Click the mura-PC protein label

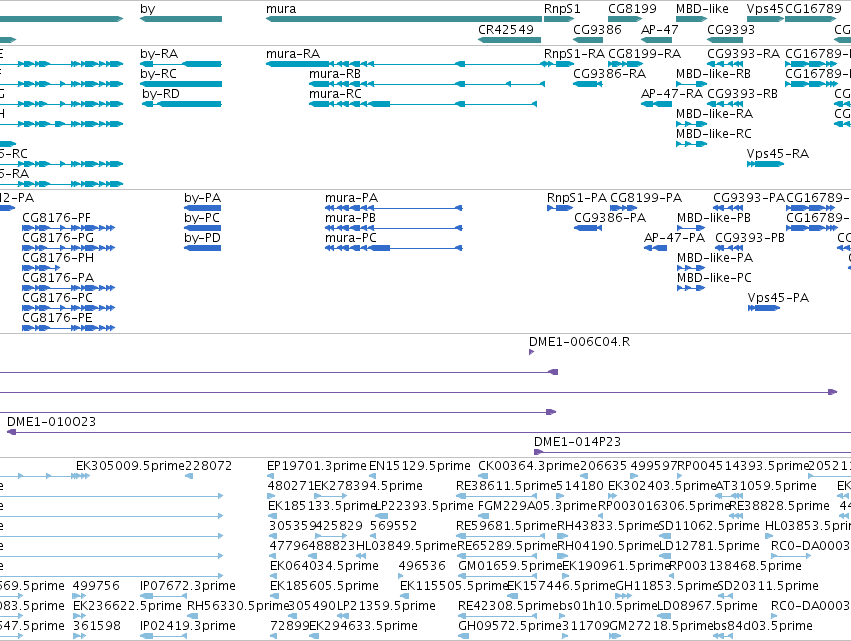[x=351, y=238]
